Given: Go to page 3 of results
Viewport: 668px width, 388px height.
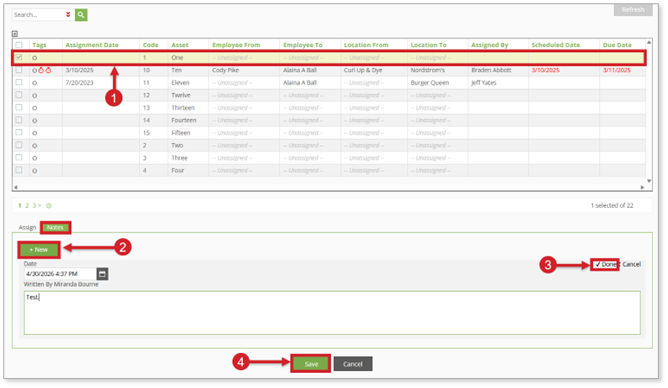Looking at the screenshot, I should [x=34, y=206].
